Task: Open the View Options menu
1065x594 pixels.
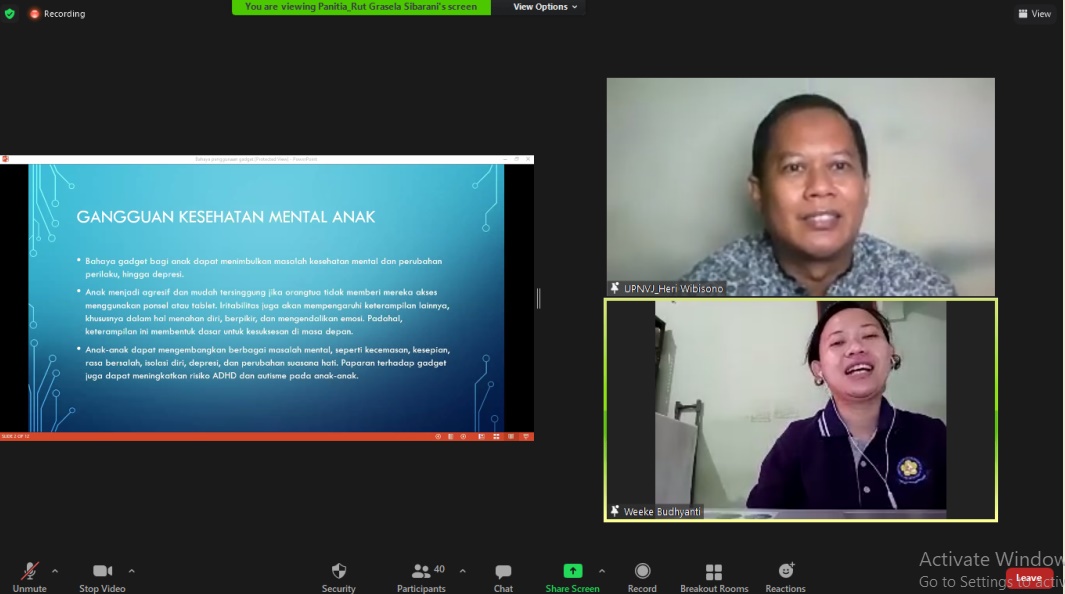Action: coord(545,7)
